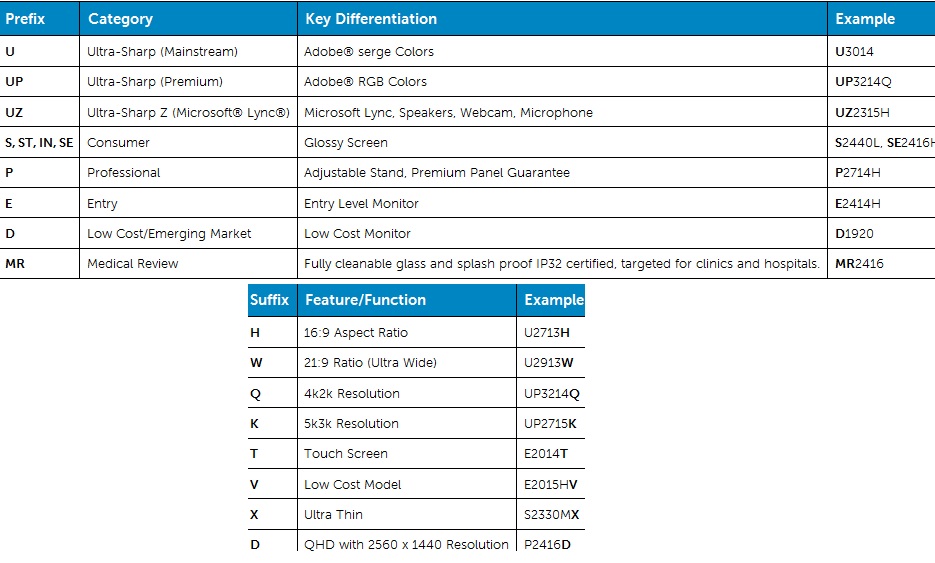Click 'Adjustable Stand, Premium Panel Guarantee' text

coord(437,173)
